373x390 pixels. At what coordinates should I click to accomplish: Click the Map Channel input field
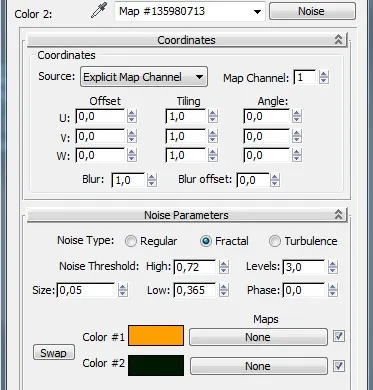point(305,77)
